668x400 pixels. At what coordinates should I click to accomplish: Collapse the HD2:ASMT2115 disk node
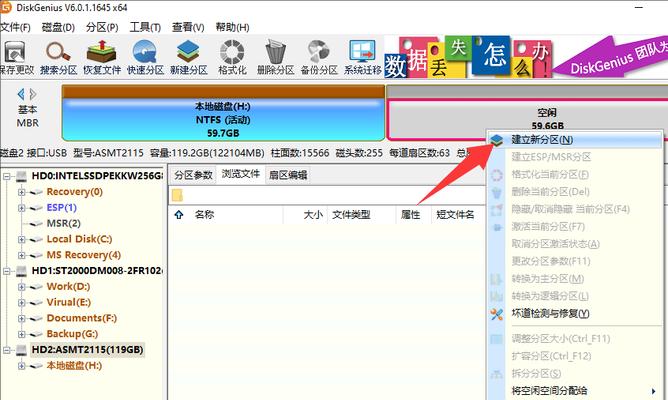point(6,350)
